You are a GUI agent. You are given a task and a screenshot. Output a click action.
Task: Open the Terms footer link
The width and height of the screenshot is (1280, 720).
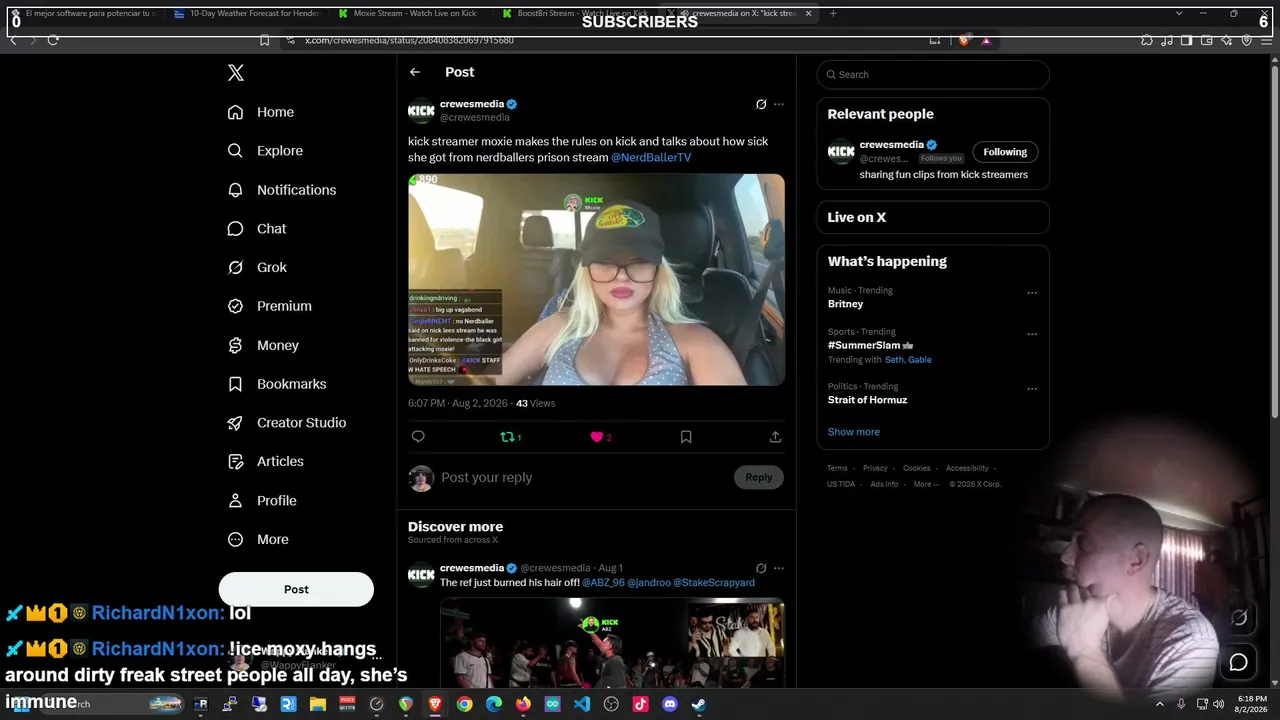tap(837, 468)
